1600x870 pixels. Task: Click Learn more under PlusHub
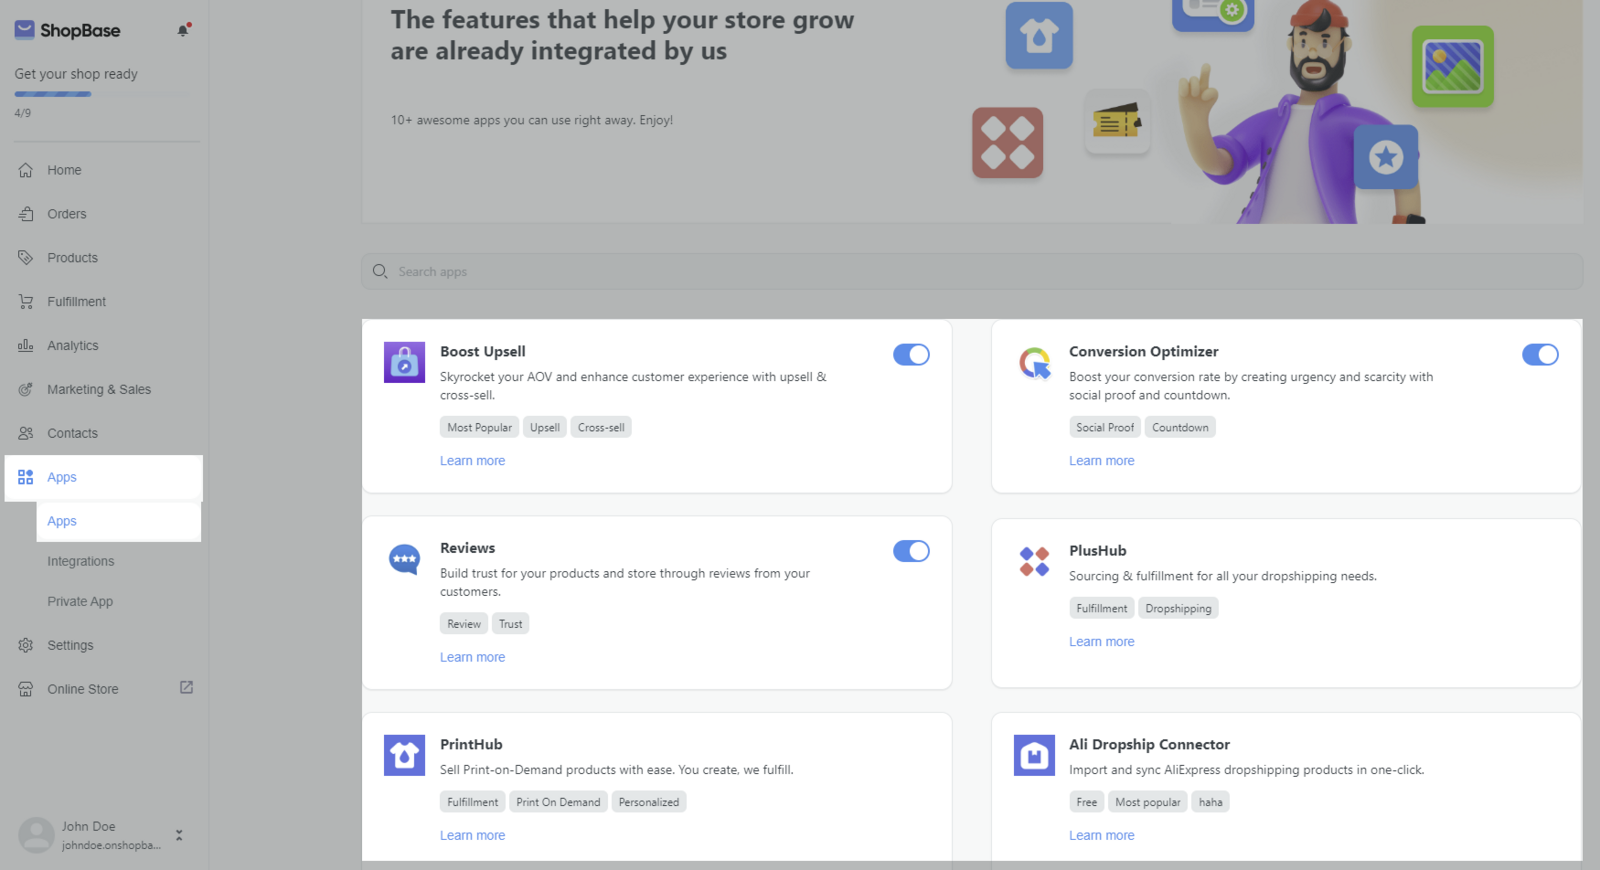click(x=1101, y=642)
